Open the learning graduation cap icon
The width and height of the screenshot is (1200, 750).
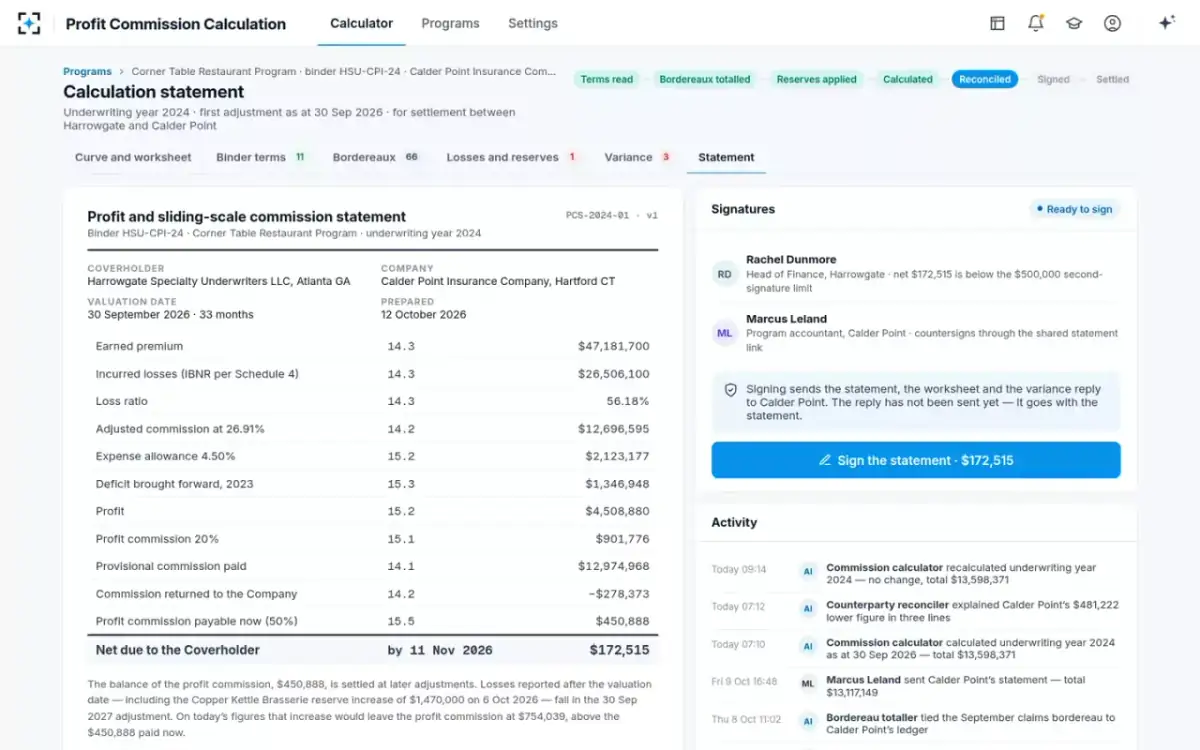click(1074, 23)
